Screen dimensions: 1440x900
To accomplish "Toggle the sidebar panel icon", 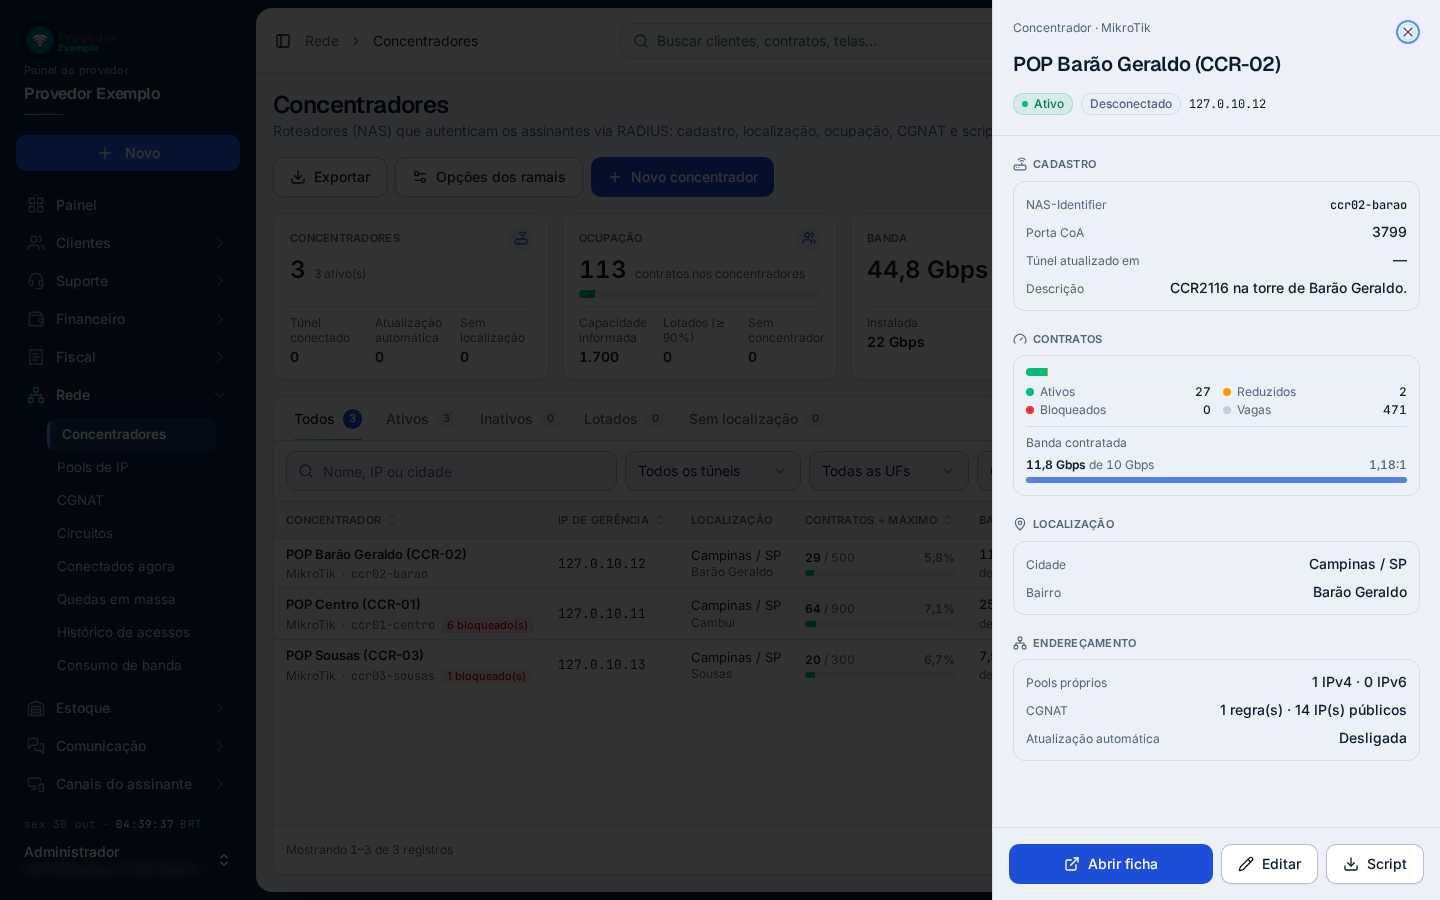I will click(x=283, y=41).
